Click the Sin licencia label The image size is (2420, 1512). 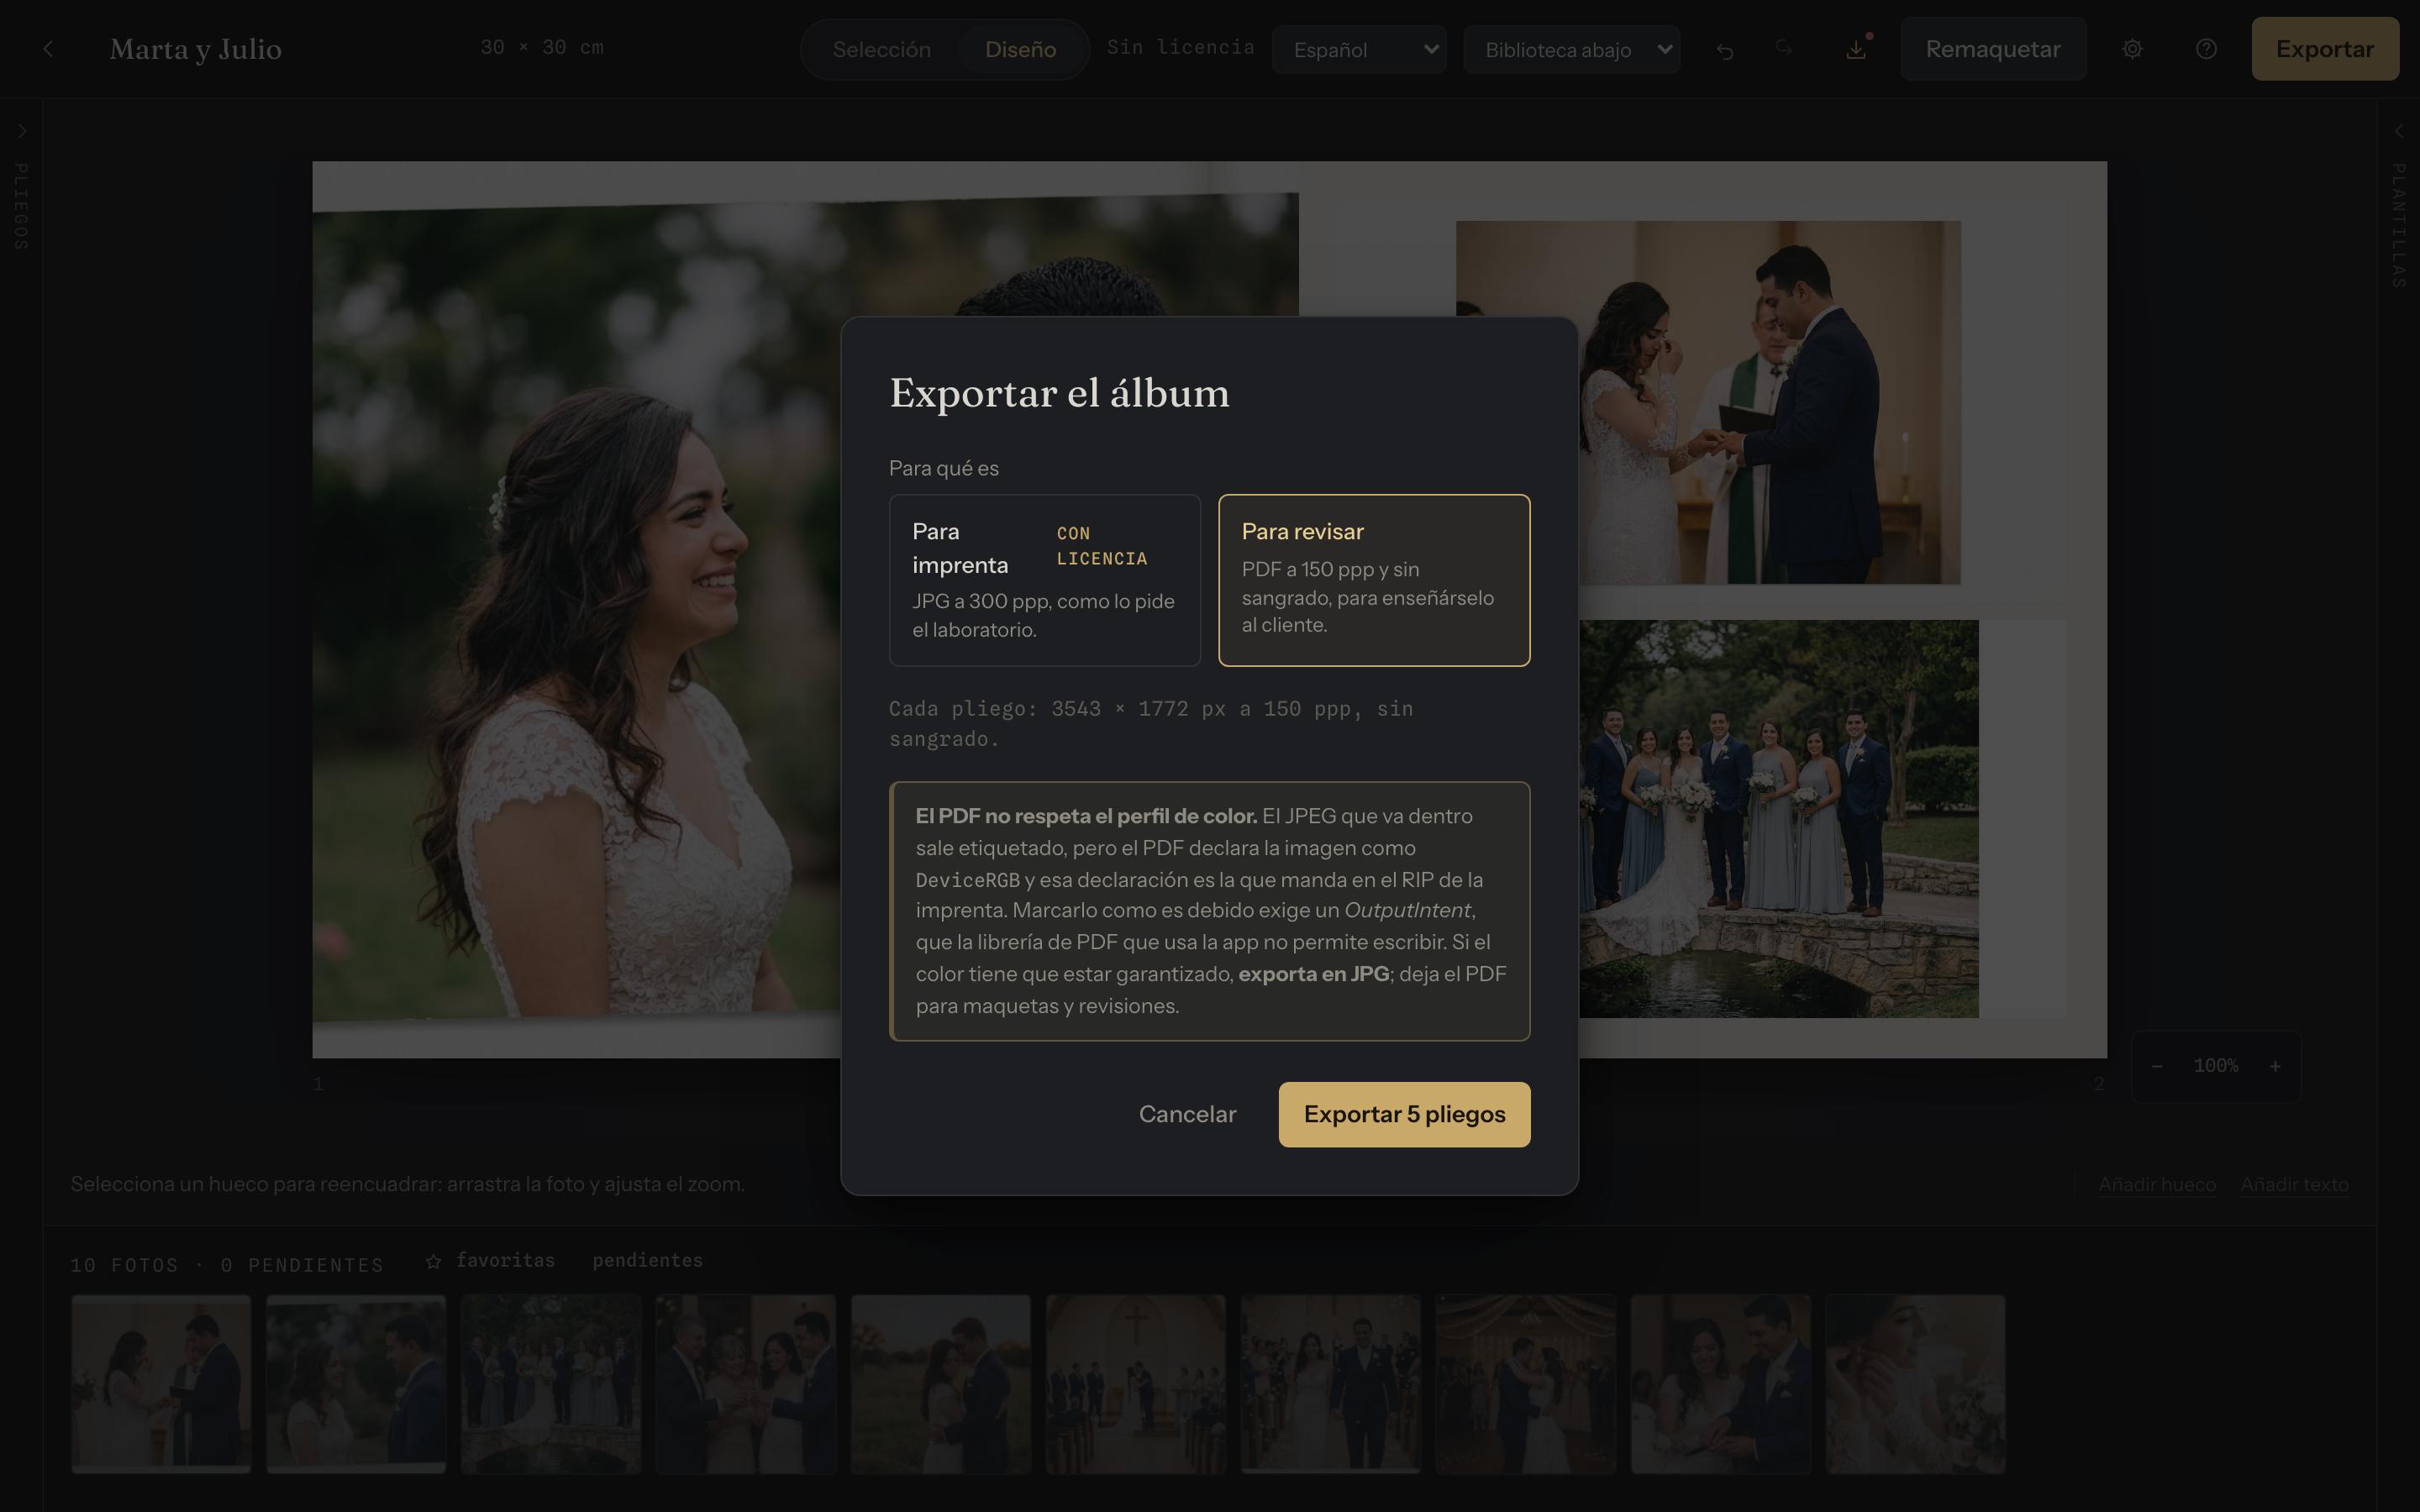[1180, 47]
